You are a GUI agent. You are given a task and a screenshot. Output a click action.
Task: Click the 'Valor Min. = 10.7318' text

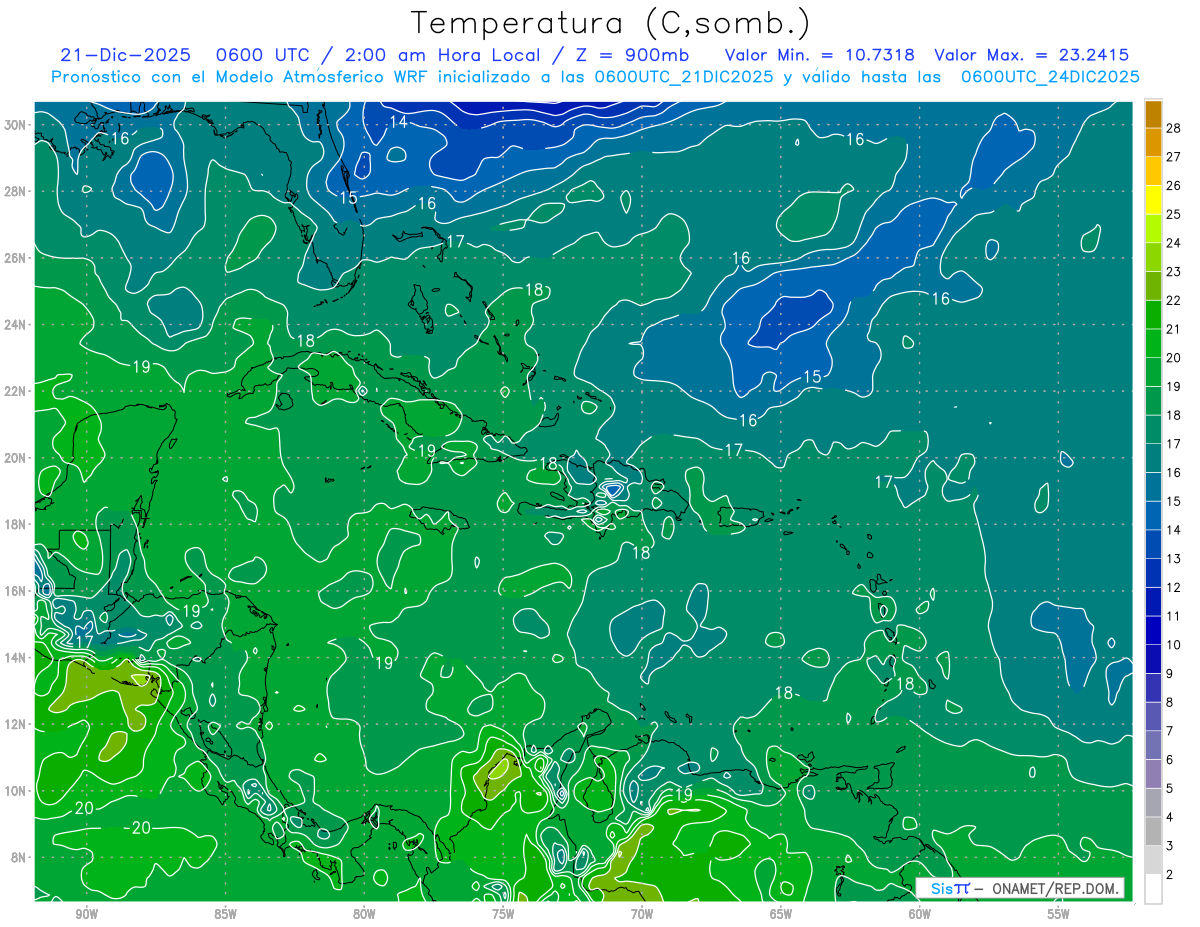click(820, 55)
